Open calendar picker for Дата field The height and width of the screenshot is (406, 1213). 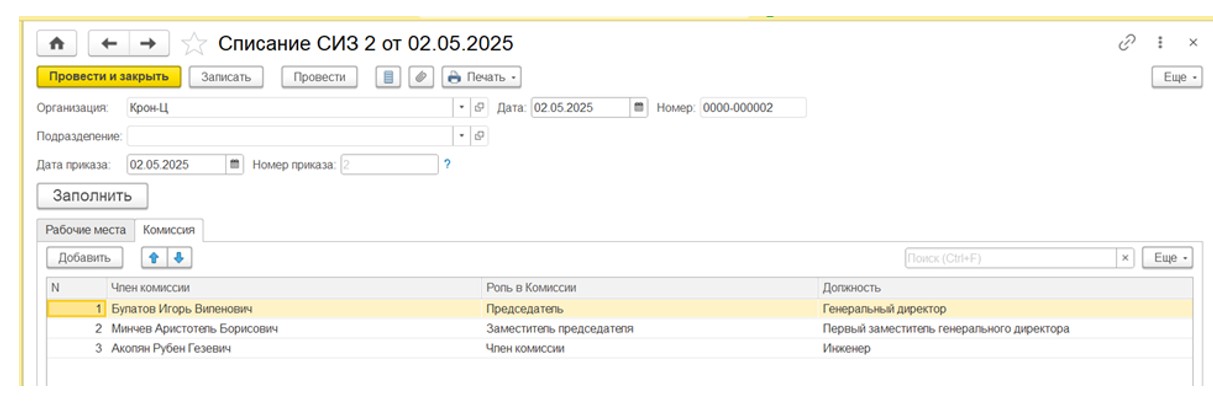pyautogui.click(x=639, y=108)
